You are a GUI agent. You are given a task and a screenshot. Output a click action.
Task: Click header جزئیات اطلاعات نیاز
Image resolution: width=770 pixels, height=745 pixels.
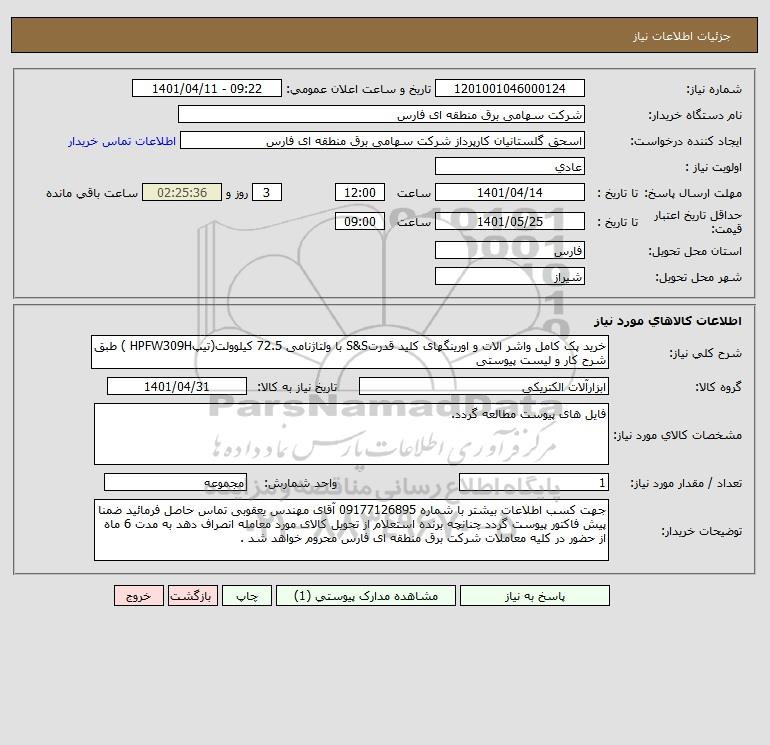point(682,36)
